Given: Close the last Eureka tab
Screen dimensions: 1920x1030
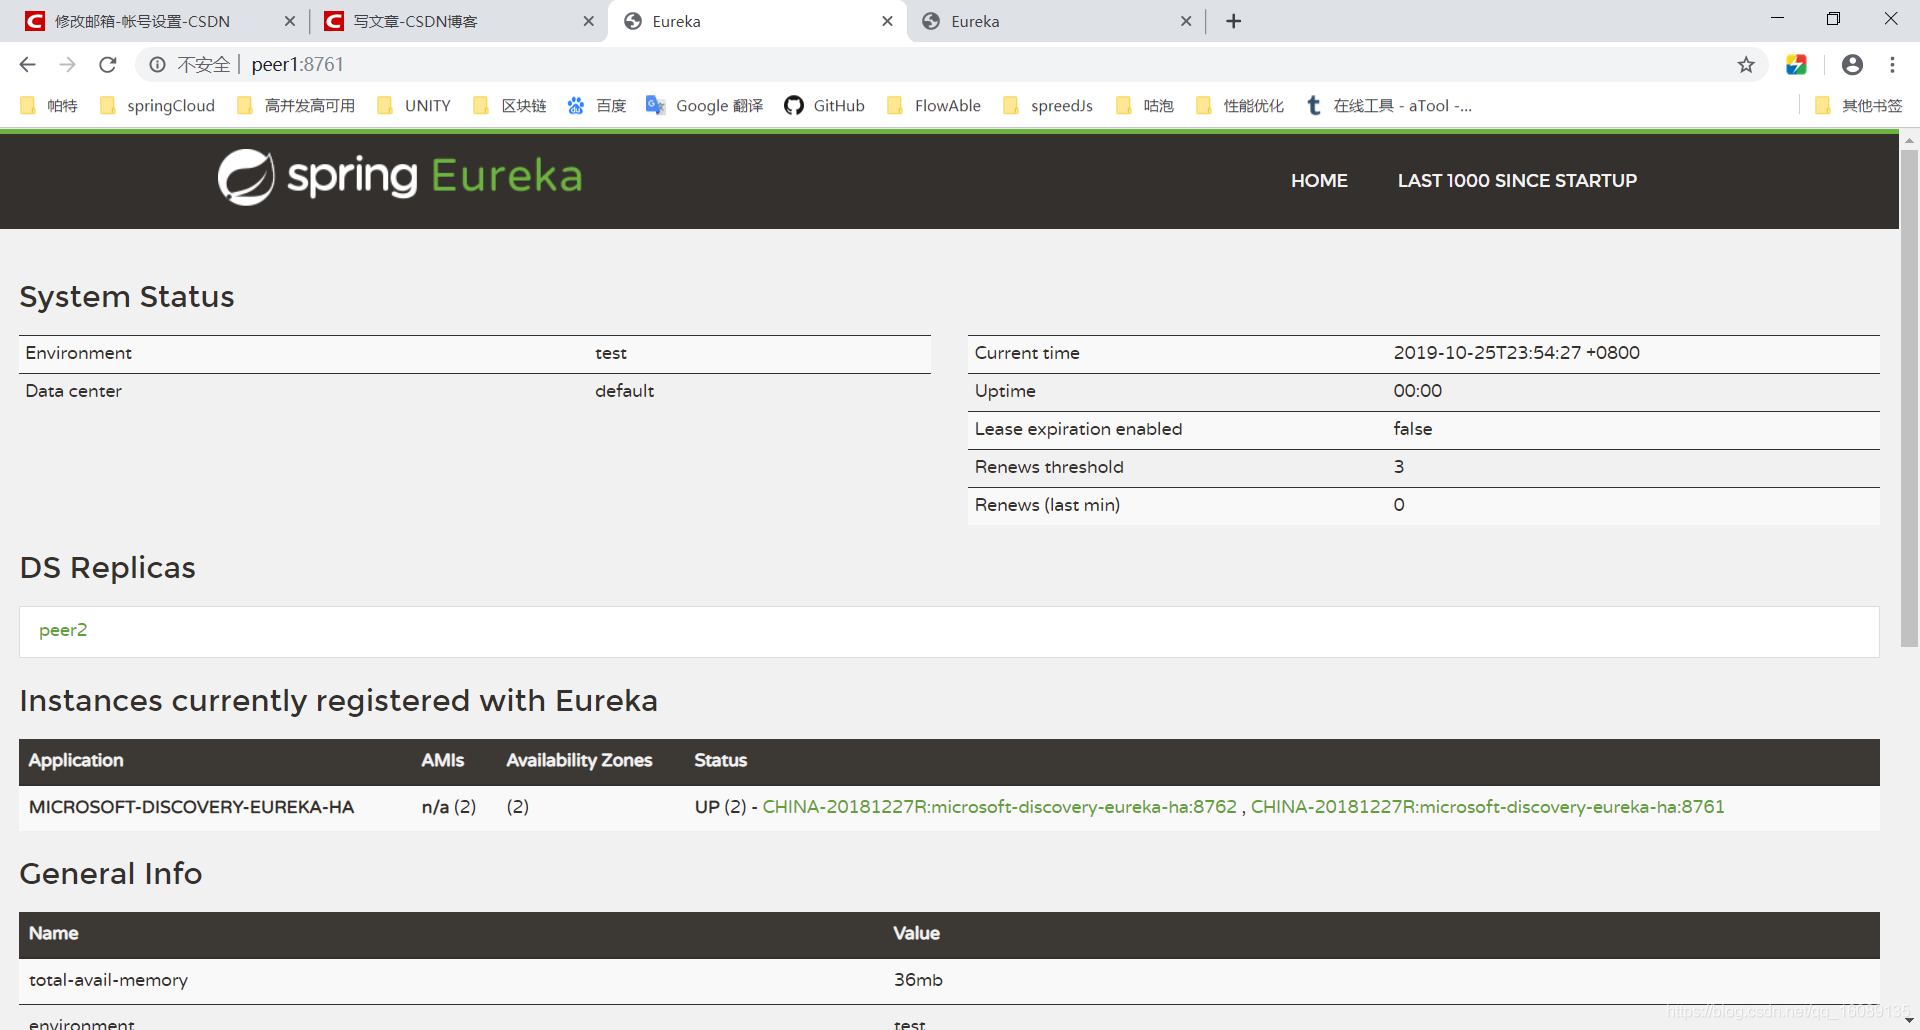Looking at the screenshot, I should coord(1186,21).
